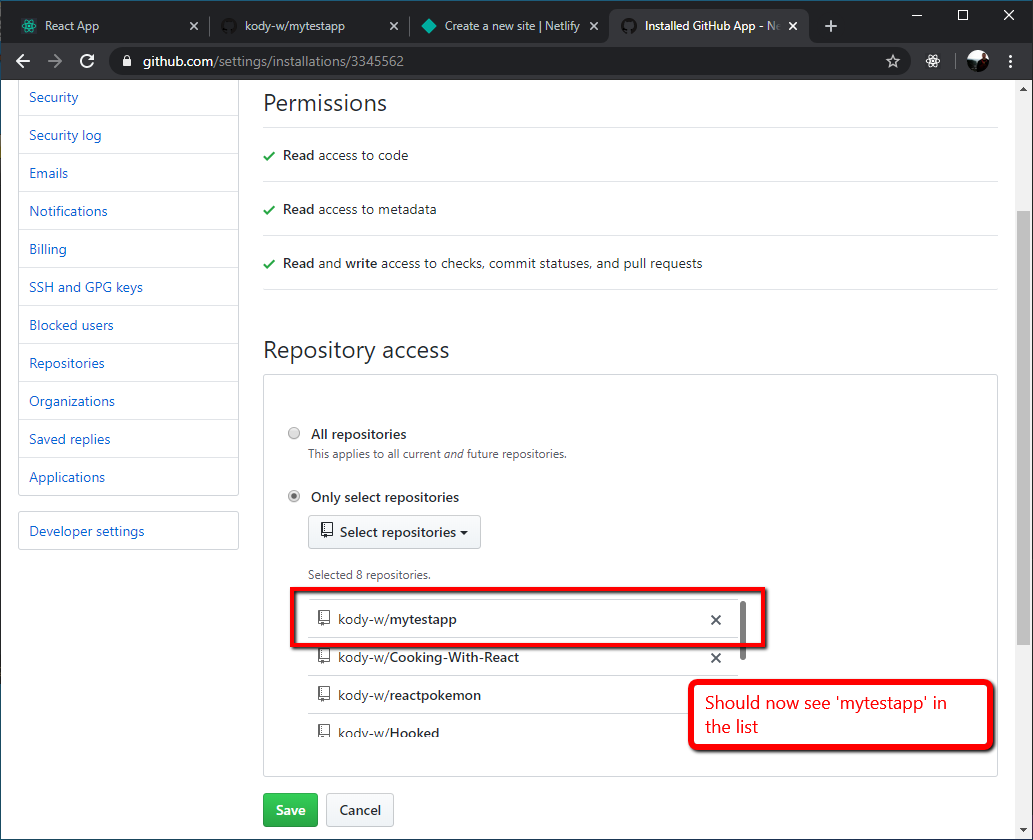1033x840 pixels.
Task: Click the address bar URL
Action: (x=273, y=61)
